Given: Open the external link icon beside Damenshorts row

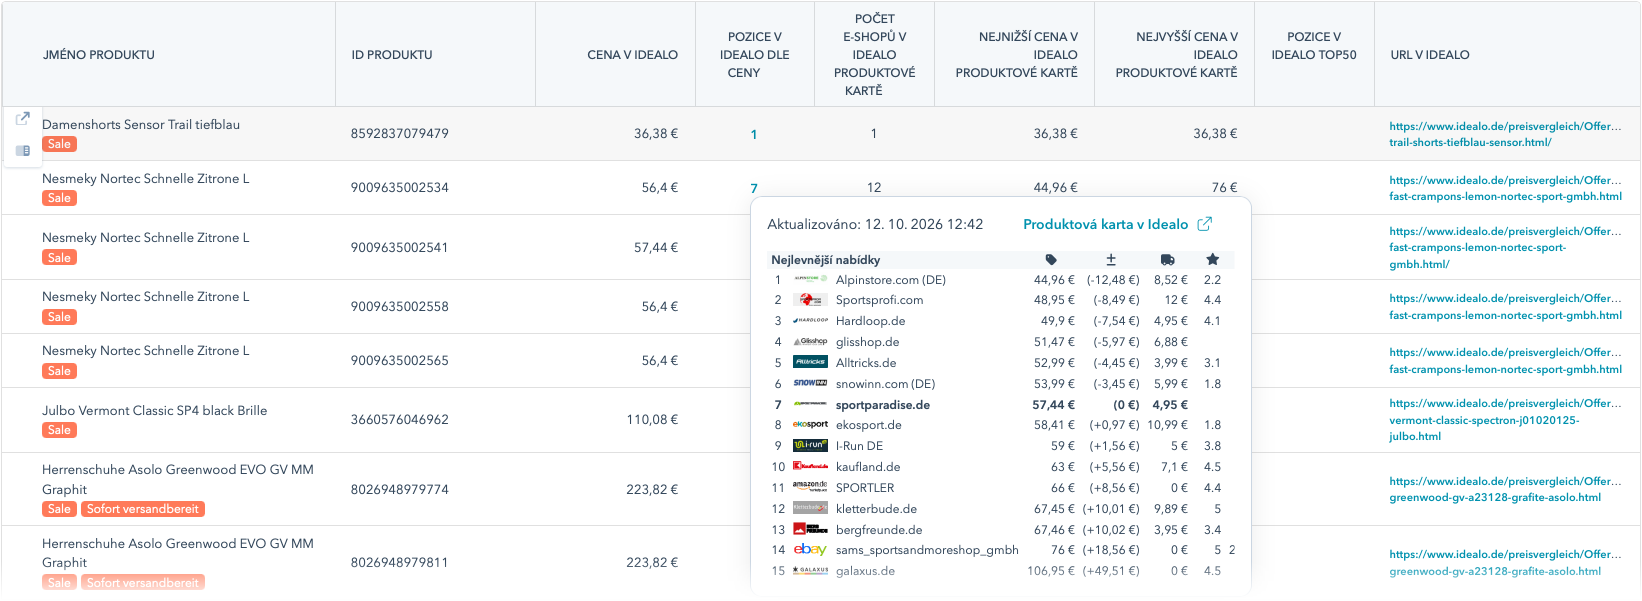Looking at the screenshot, I should click(22, 118).
